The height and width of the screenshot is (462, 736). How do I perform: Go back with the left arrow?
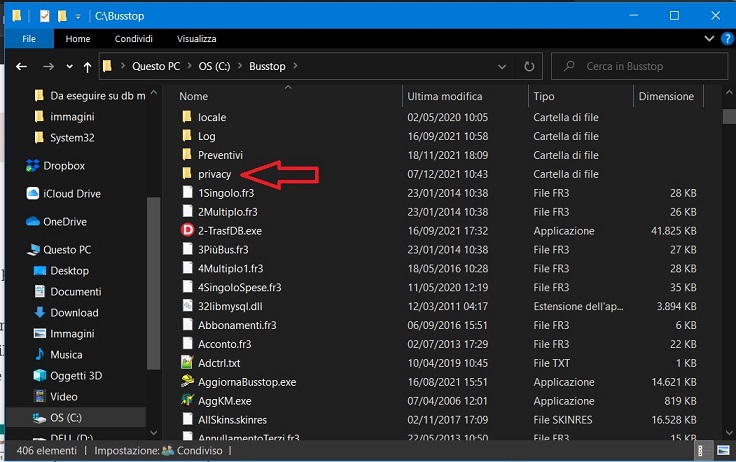point(21,67)
